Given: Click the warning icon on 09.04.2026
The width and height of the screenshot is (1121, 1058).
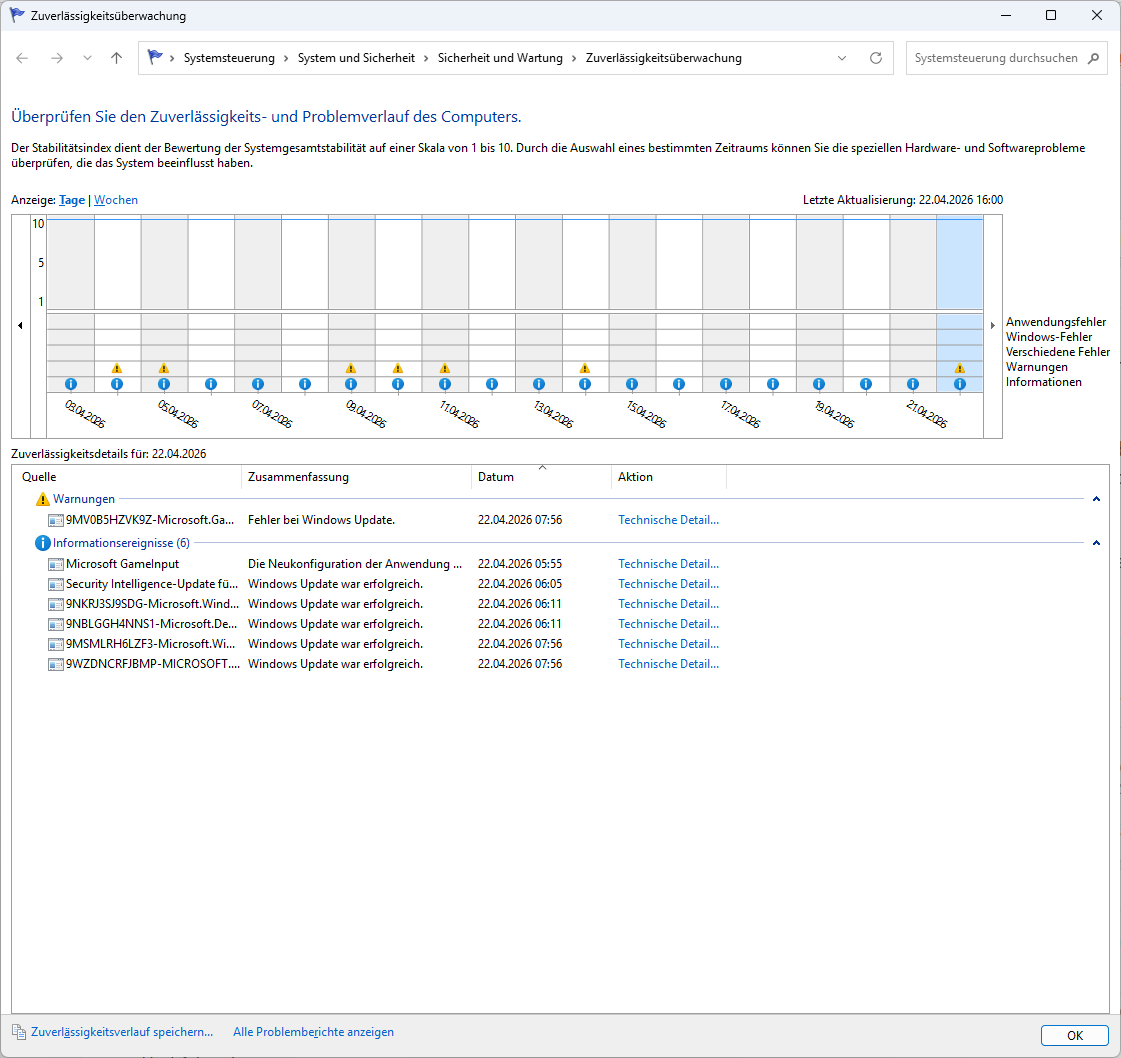Looking at the screenshot, I should click(351, 368).
